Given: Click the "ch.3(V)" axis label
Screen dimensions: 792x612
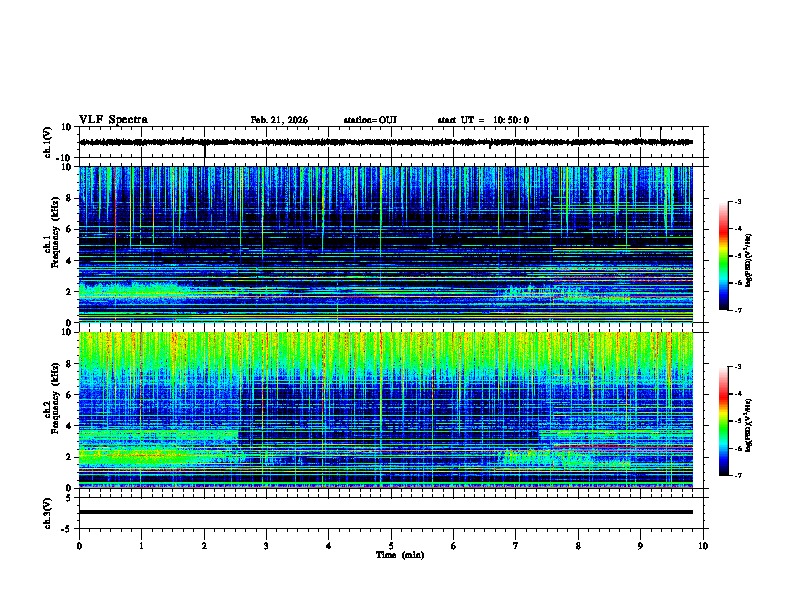Looking at the screenshot, I should tap(48, 513).
